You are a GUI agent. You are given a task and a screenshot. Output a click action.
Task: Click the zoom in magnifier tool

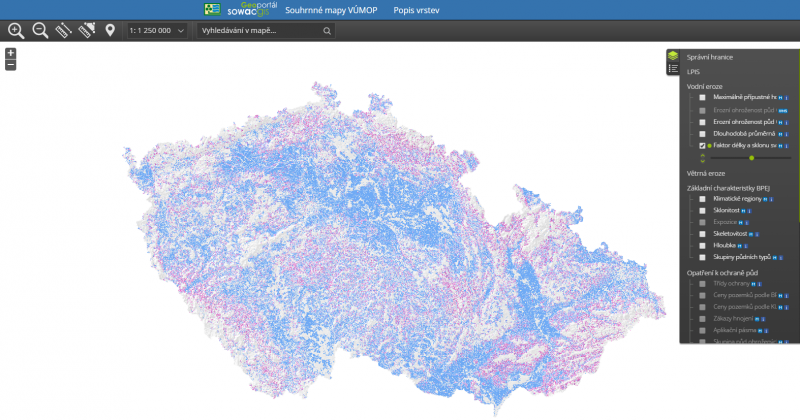[15, 31]
